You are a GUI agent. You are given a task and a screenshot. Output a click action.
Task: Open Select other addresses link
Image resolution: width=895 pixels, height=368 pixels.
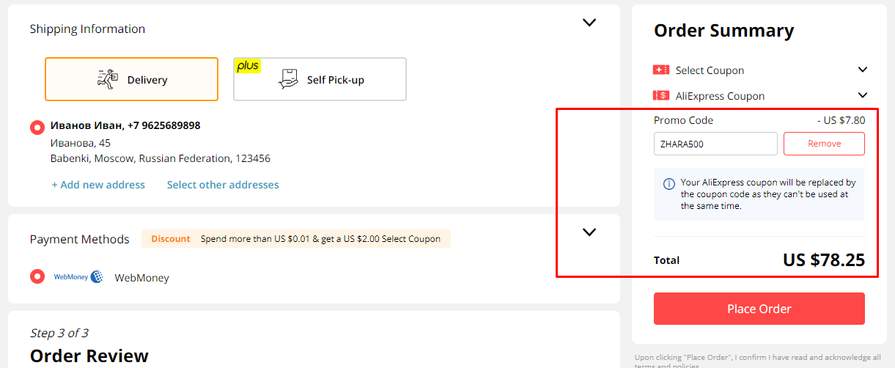(223, 185)
